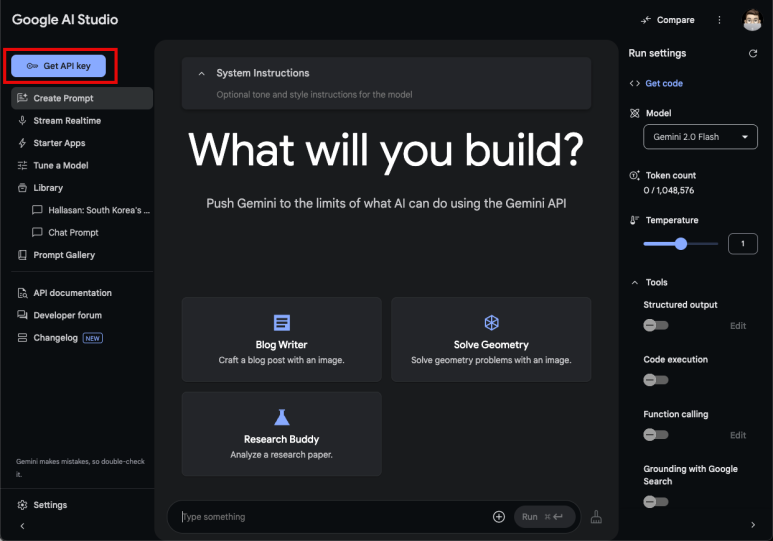
Task: Click the Blog Writer document icon
Action: coord(281,323)
